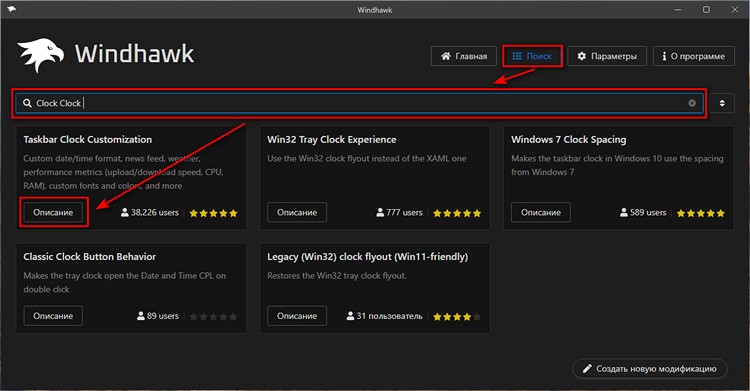Click description 'Use the Win32 clock flyout instead'
Image resolution: width=750 pixels, height=391 pixels.
coord(367,158)
